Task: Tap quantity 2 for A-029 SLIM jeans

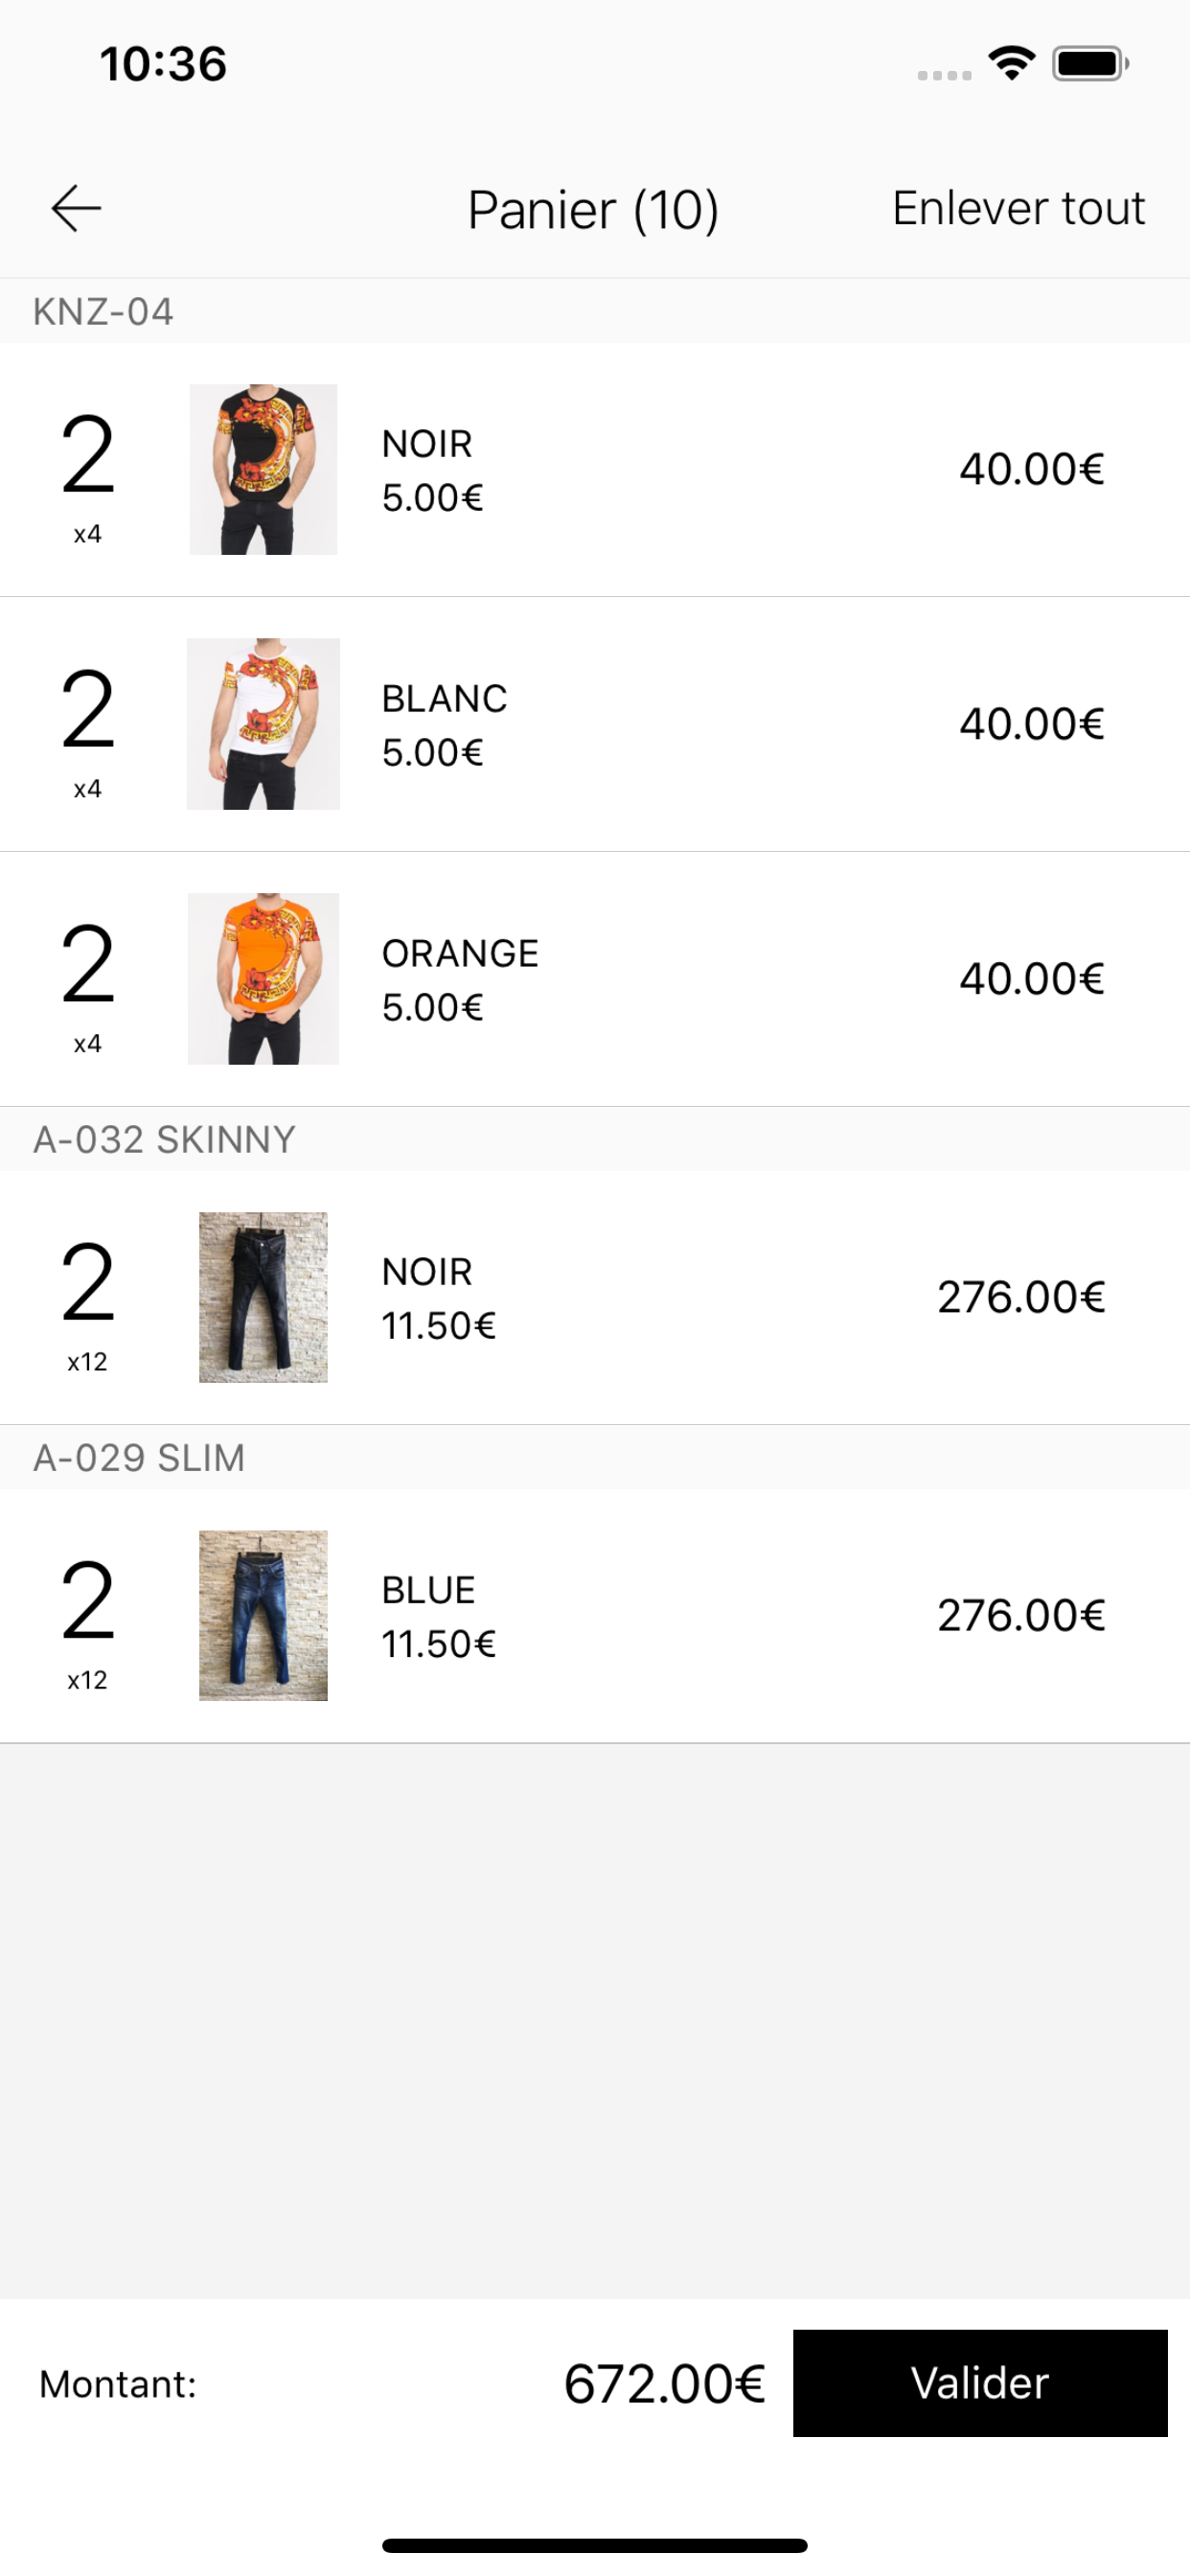Action: pos(88,1601)
